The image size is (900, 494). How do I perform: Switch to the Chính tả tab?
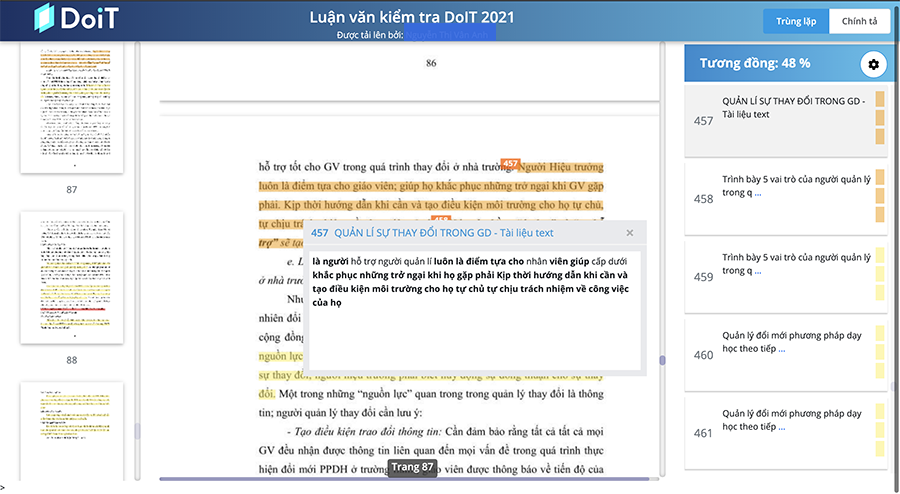pyautogui.click(x=859, y=21)
